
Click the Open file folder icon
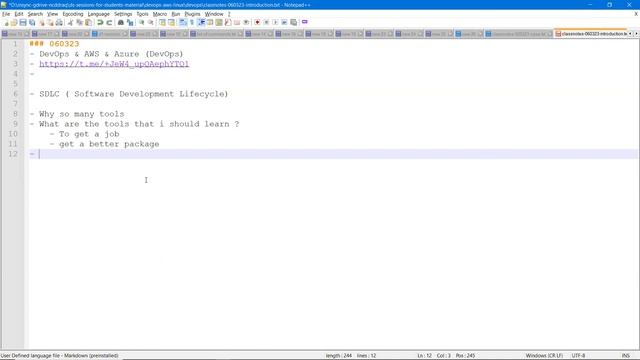14,22
